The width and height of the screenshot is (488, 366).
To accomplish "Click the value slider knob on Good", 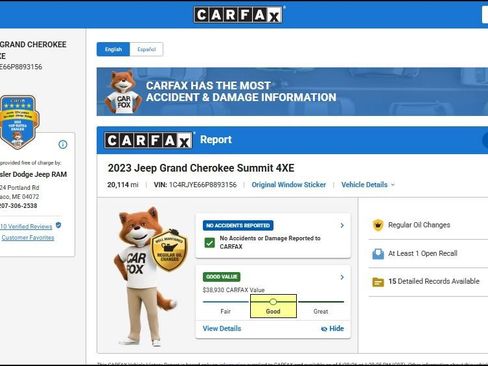I will coord(273,302).
